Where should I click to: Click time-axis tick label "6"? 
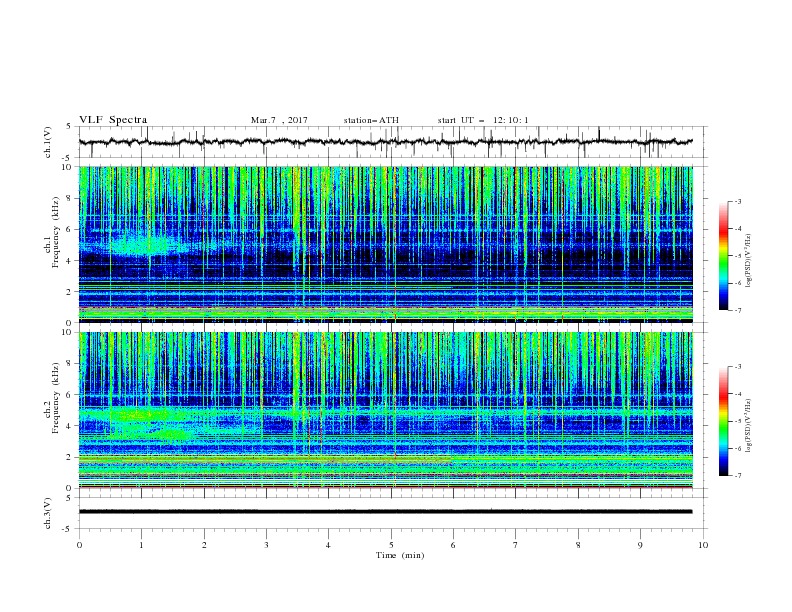coord(453,545)
